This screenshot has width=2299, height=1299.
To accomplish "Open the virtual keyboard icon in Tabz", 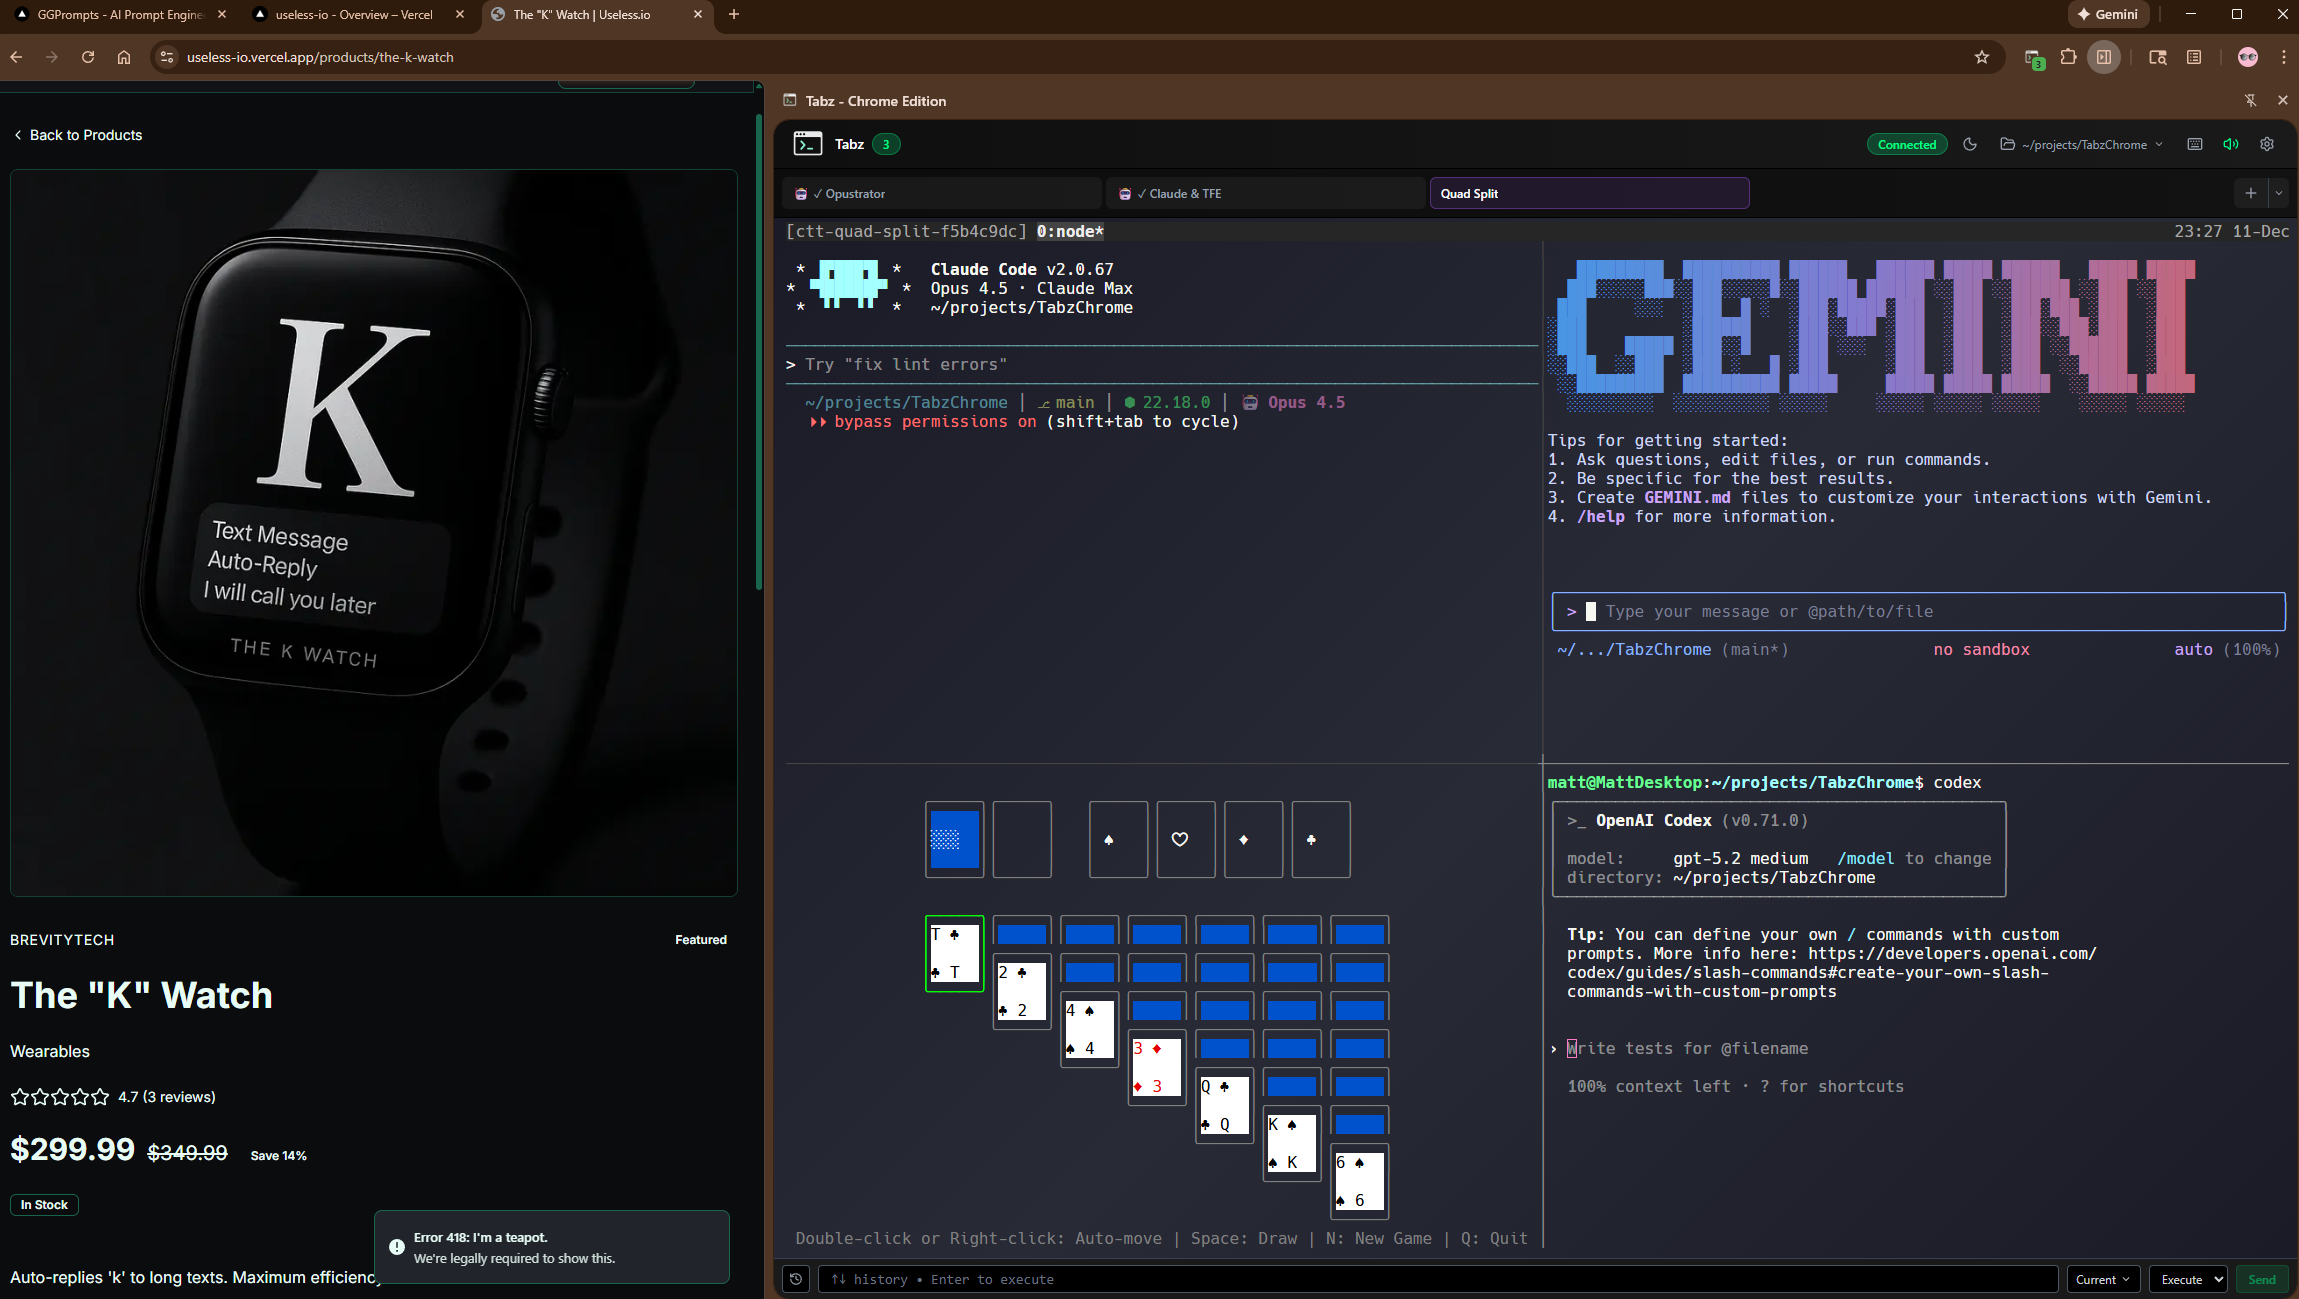I will click(2194, 144).
